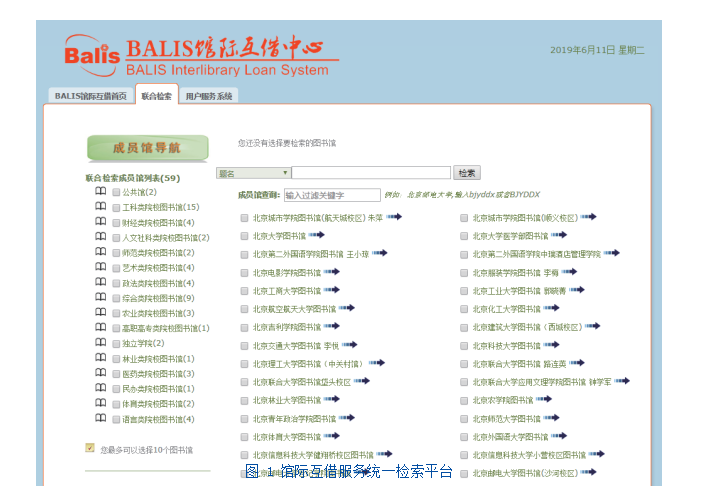Open the 北京联合大学应用文理学院图书馆 link
707x486 pixels.
(x=542, y=382)
